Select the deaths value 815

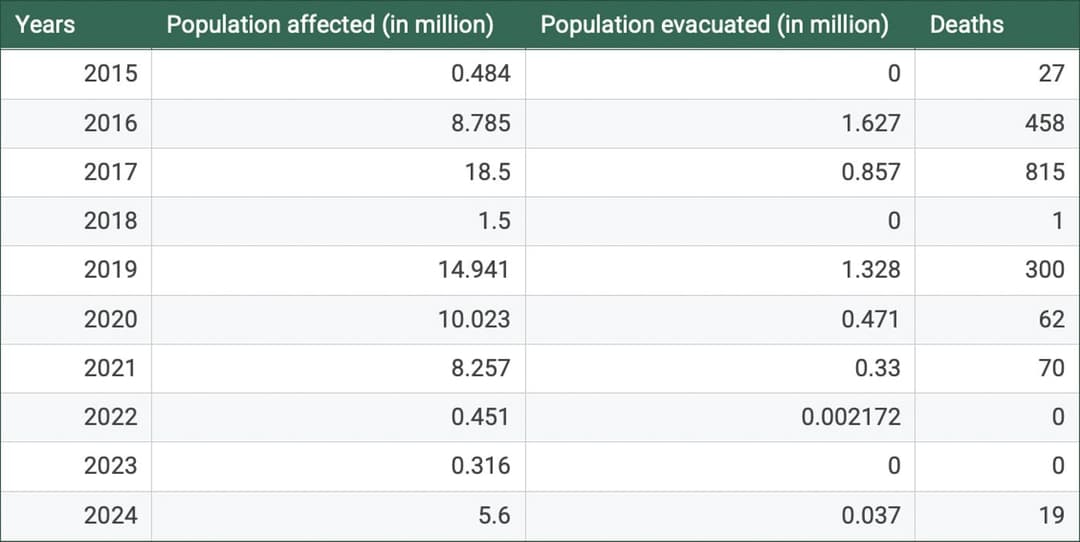(x=1045, y=172)
